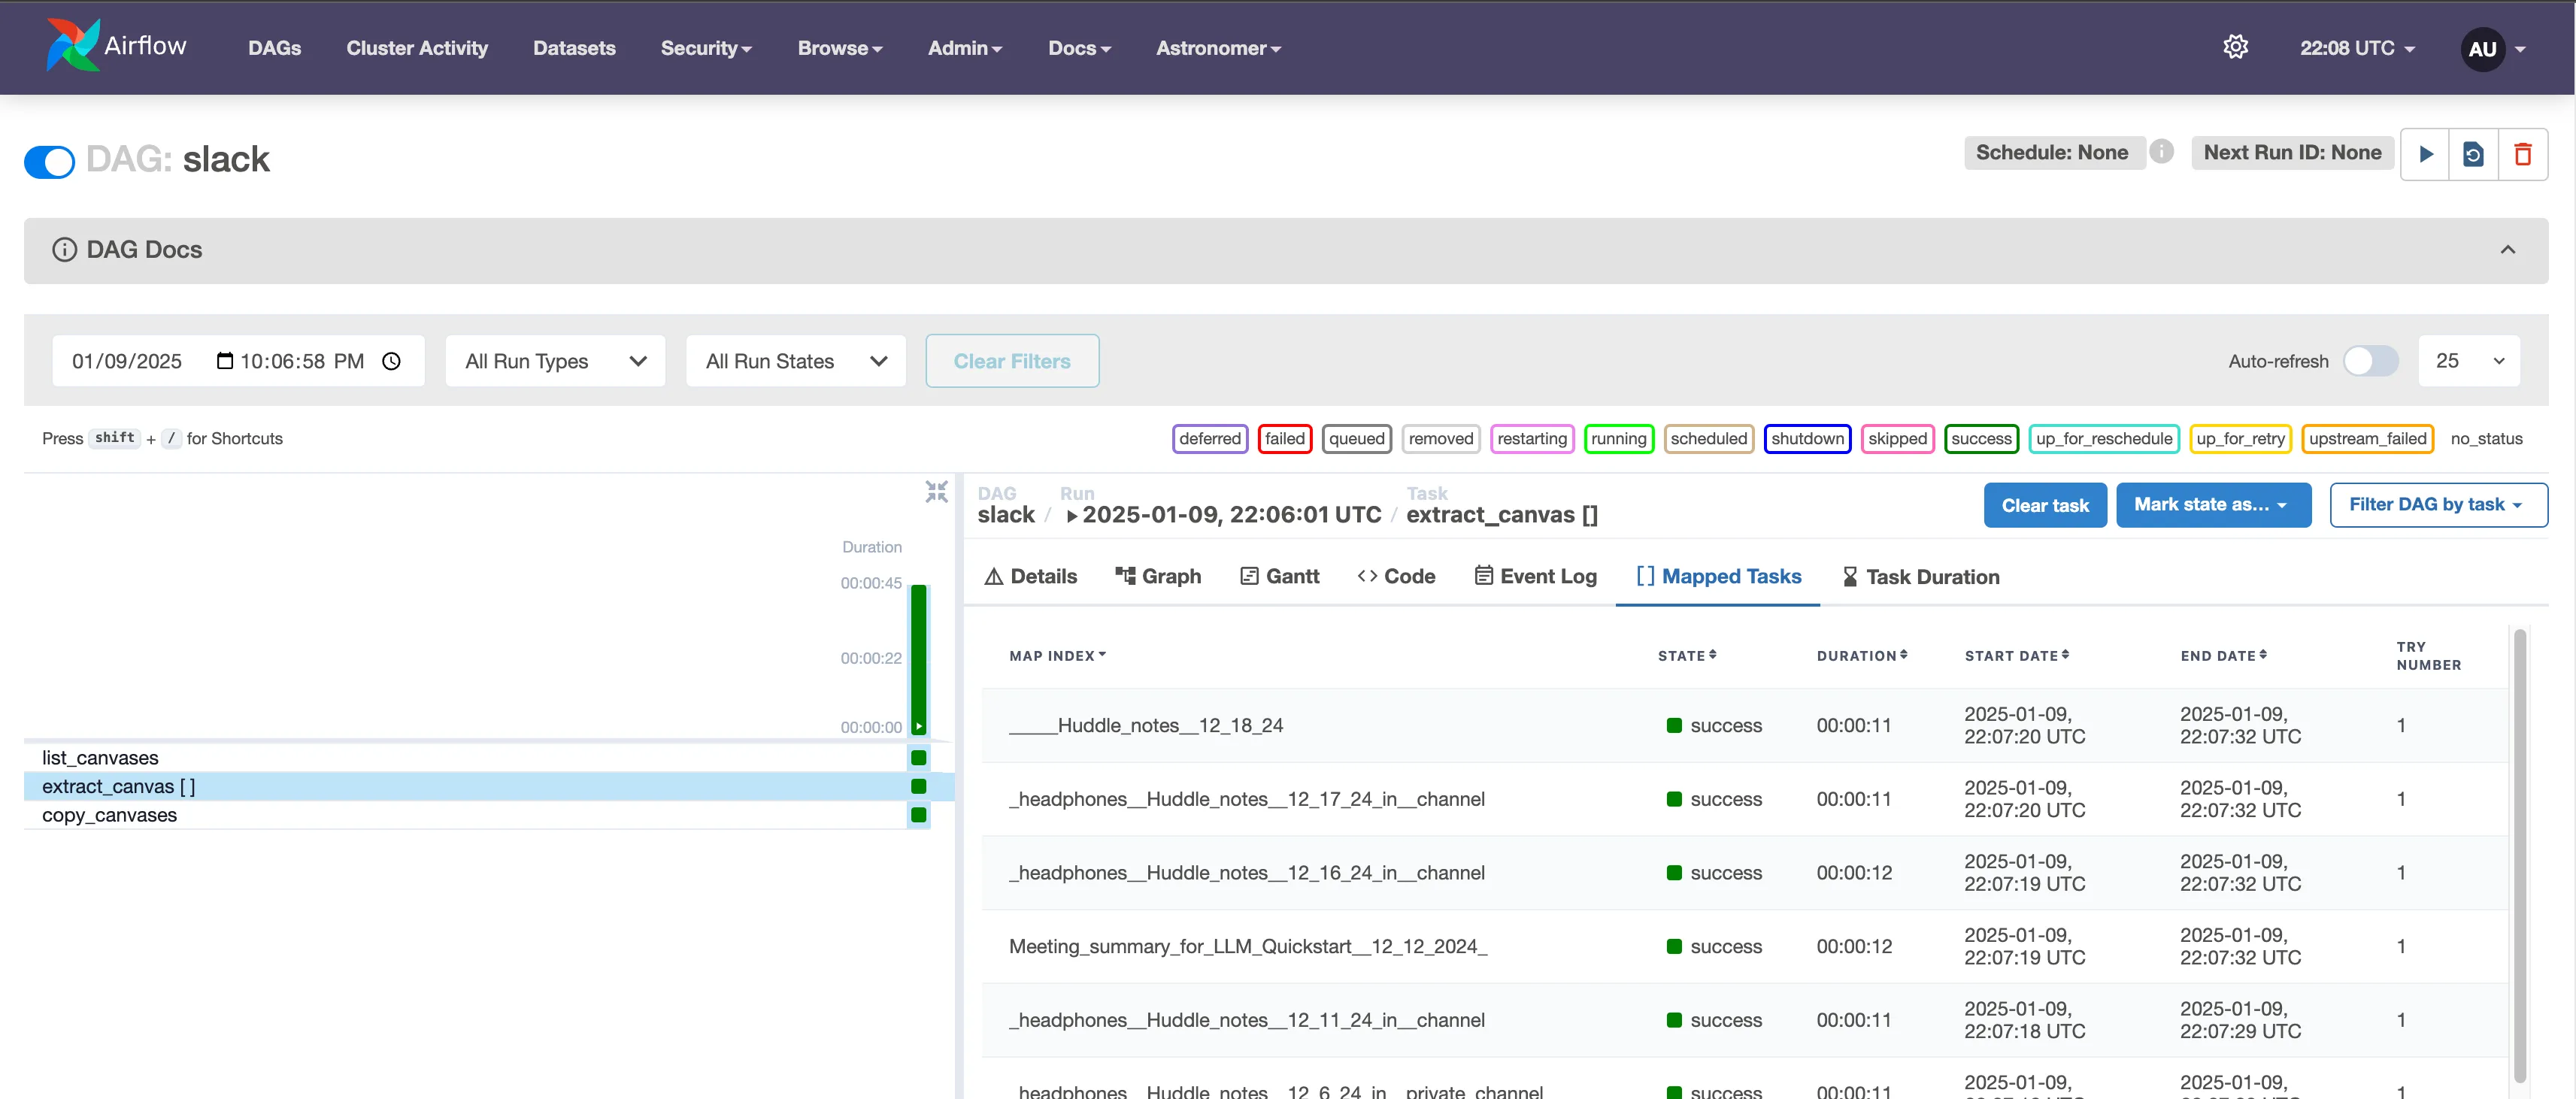This screenshot has width=2576, height=1099.
Task: Open Meeting_summary_for_LLM_Quickstart mapped task row
Action: [x=1744, y=946]
